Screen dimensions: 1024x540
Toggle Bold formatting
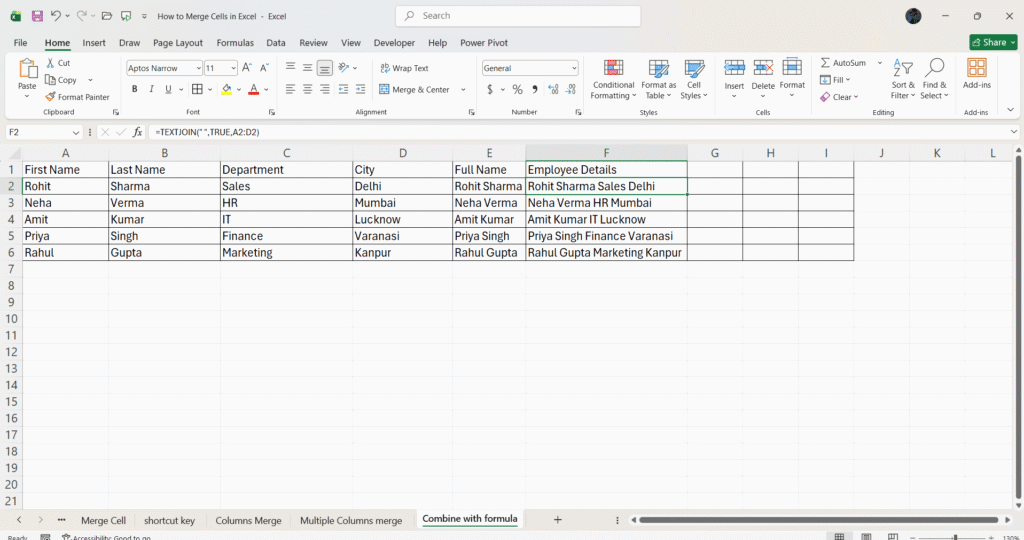[135, 89]
